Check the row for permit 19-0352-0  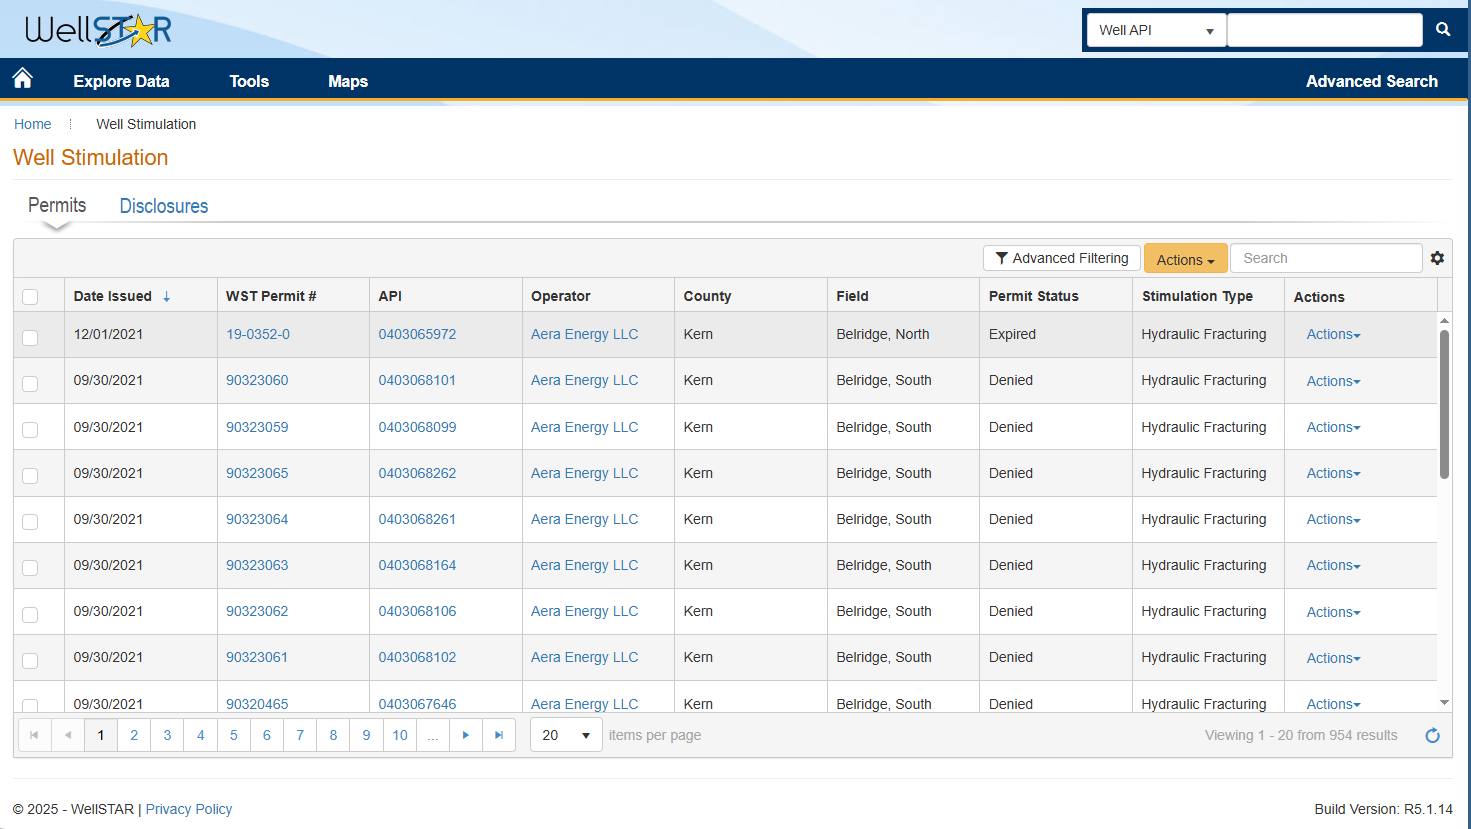[30, 337]
